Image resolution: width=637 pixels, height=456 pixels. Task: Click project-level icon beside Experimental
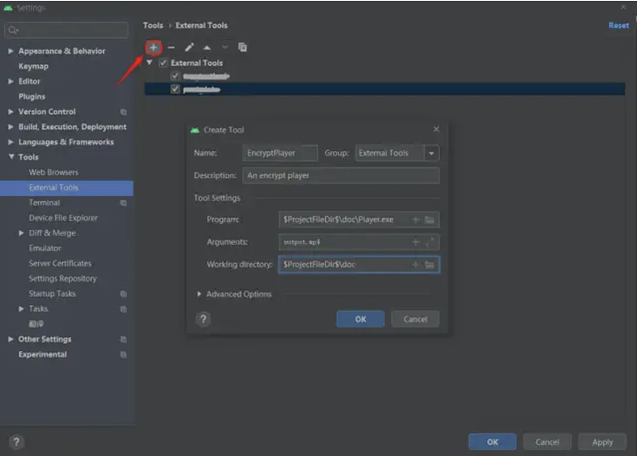tap(124, 355)
